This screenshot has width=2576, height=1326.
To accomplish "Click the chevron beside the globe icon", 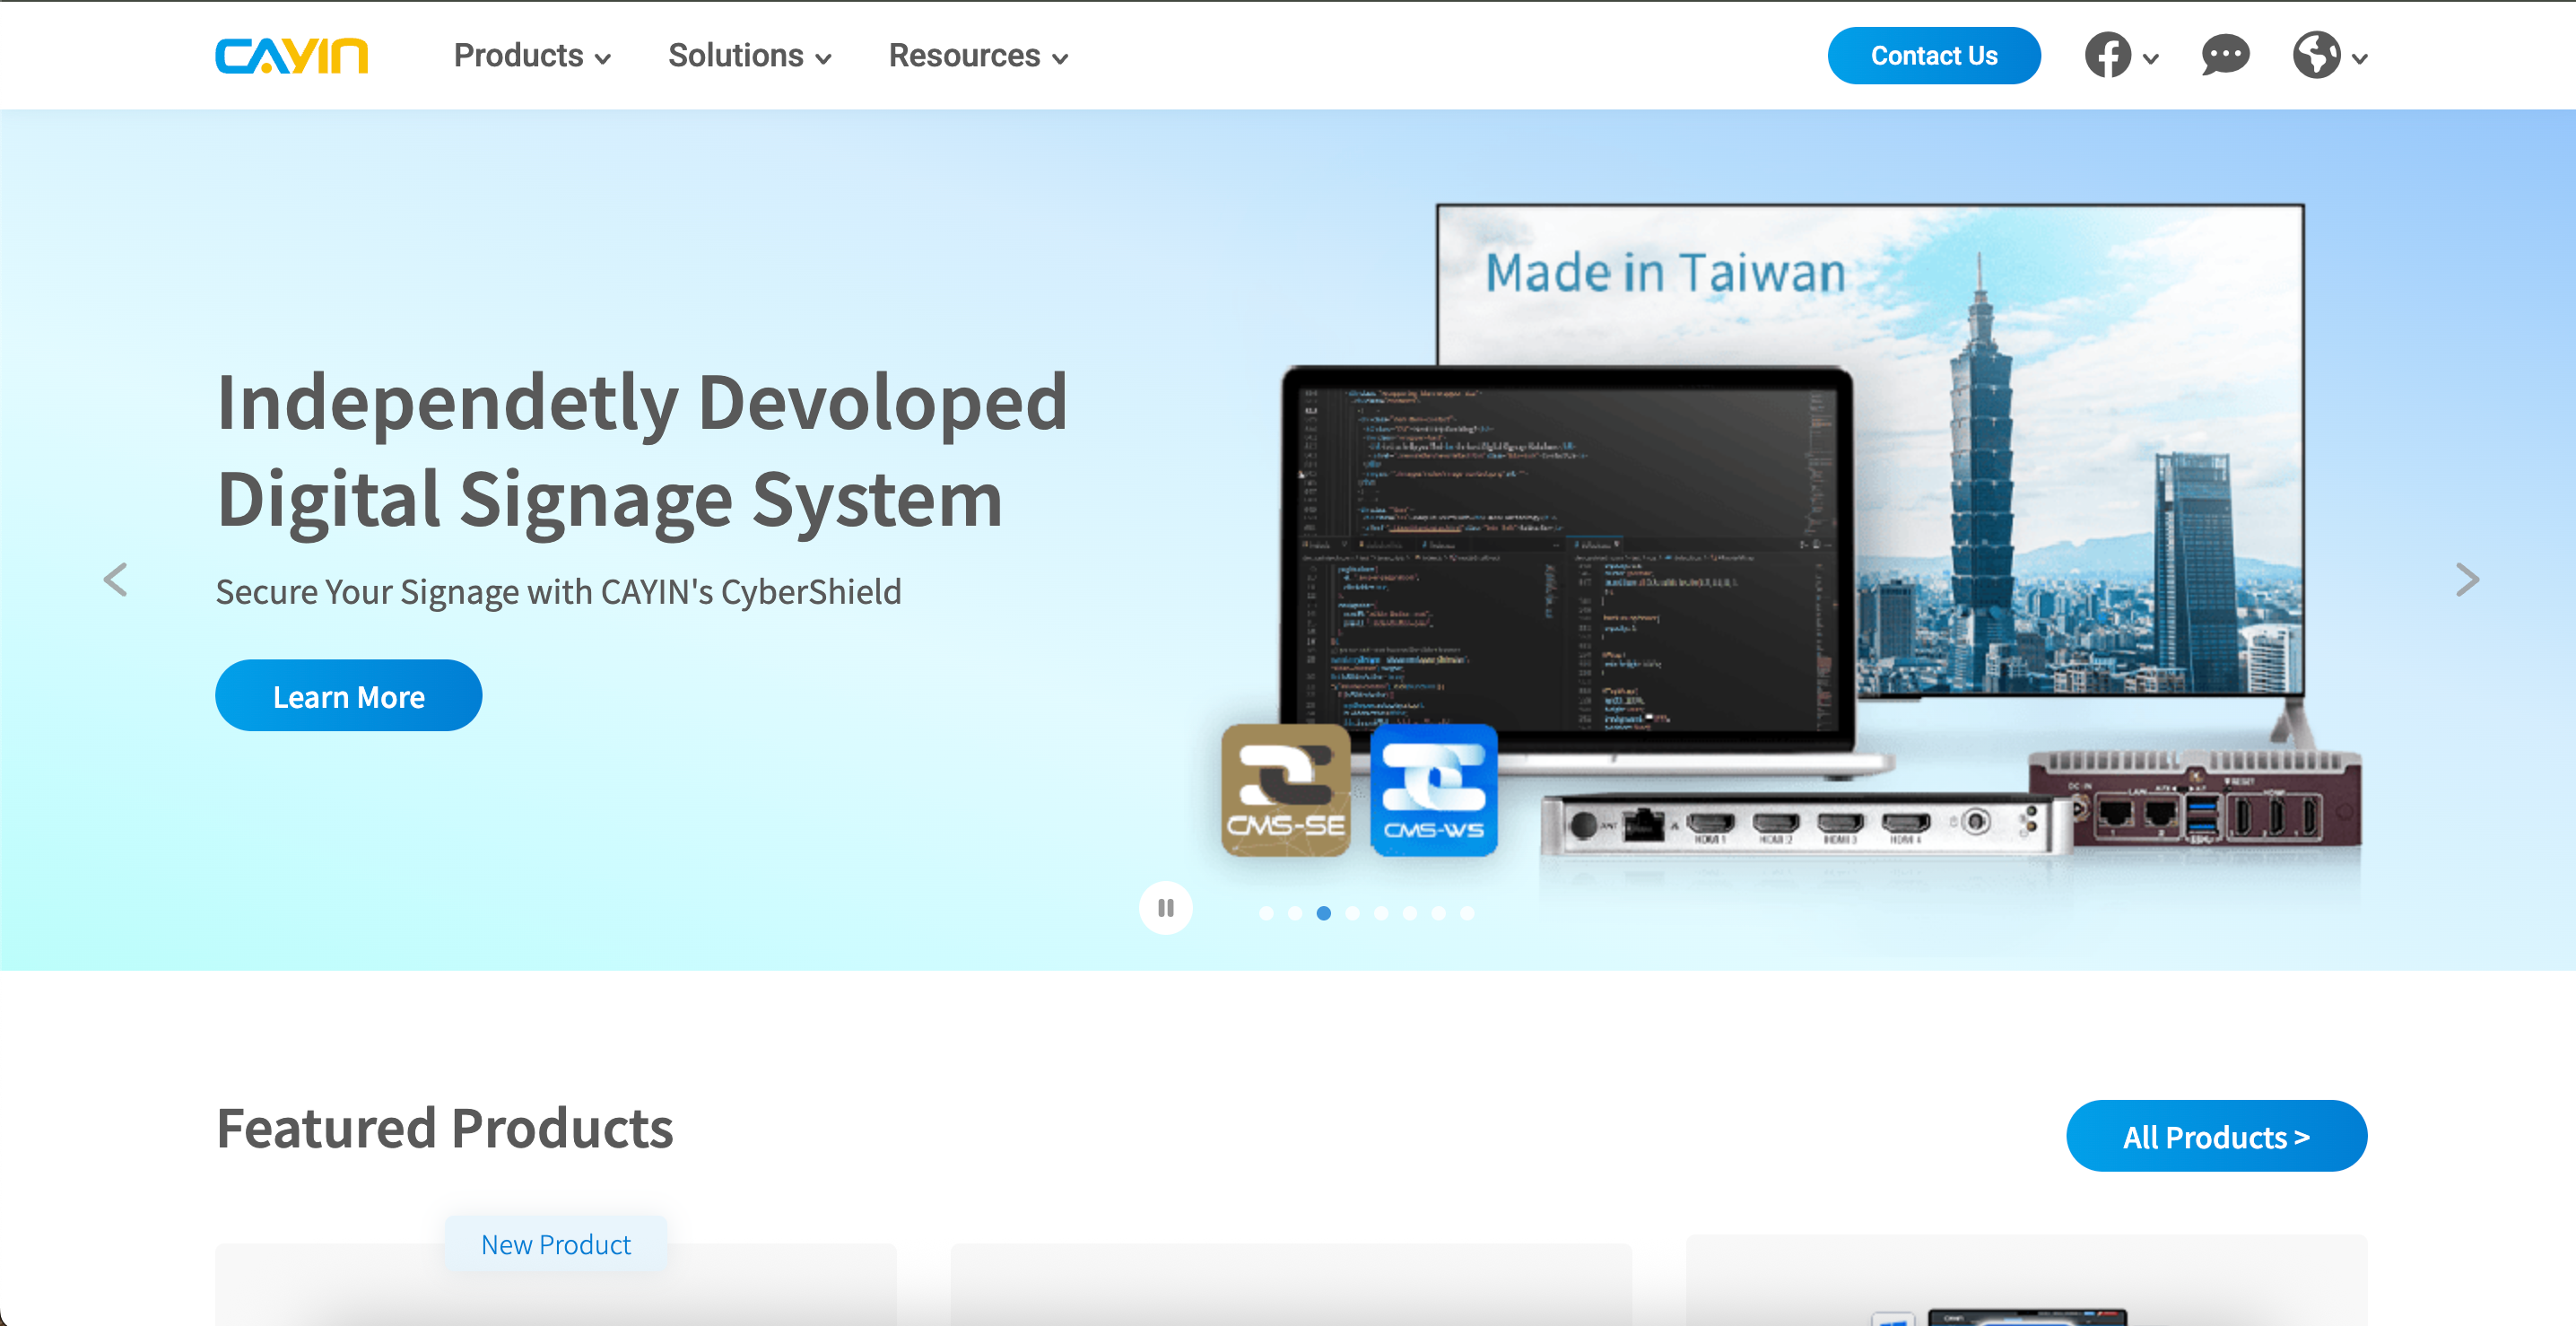I will coord(2360,59).
